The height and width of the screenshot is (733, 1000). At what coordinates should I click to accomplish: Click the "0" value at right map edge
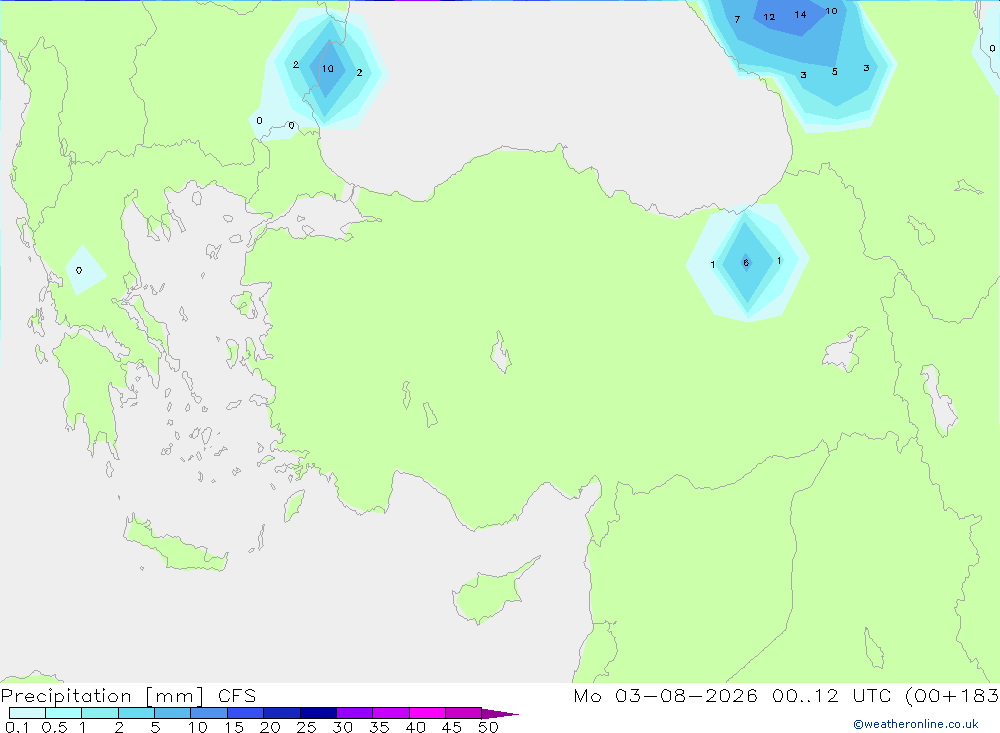click(992, 48)
